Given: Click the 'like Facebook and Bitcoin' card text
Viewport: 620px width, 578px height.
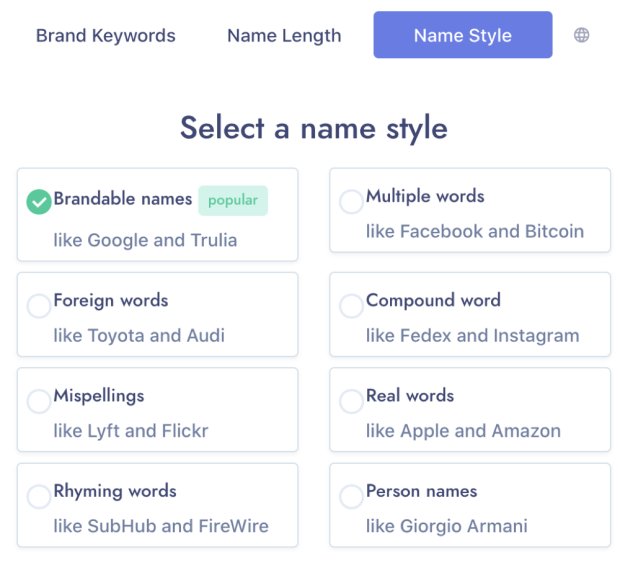Looking at the screenshot, I should pyautogui.click(x=474, y=231).
